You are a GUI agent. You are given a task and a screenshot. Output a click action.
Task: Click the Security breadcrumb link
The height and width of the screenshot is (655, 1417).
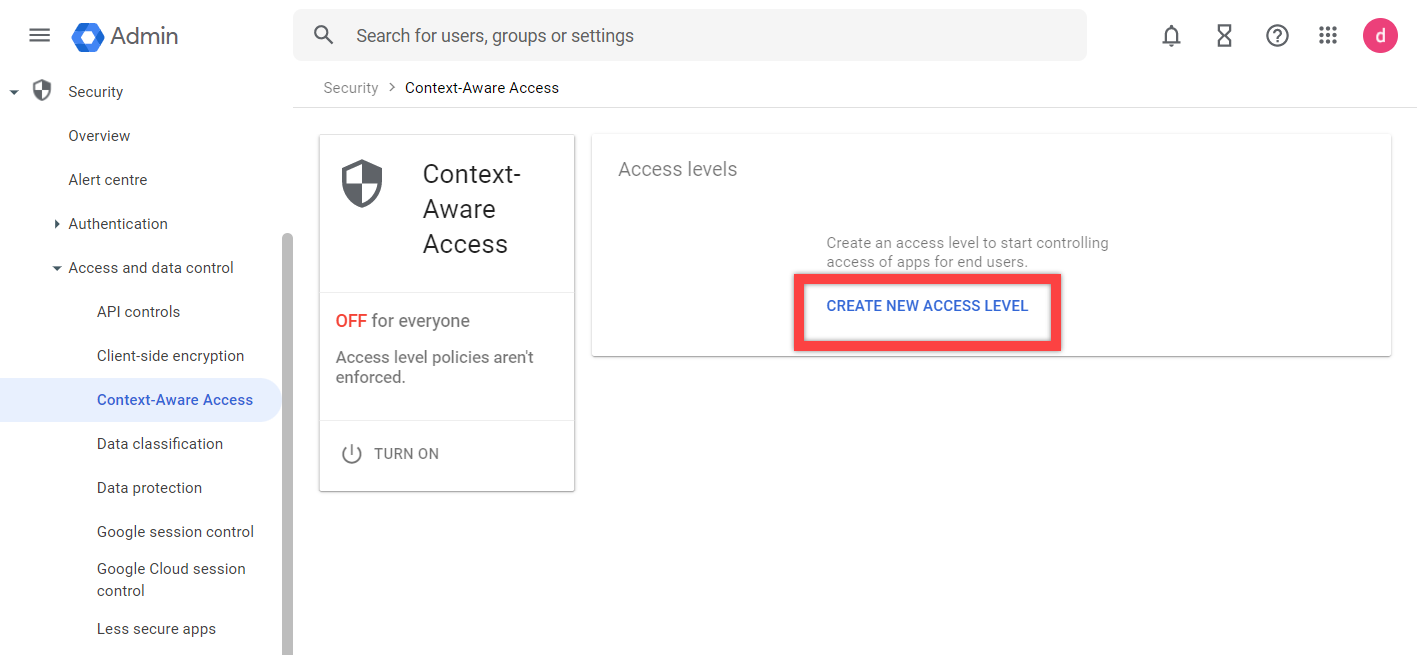351,88
